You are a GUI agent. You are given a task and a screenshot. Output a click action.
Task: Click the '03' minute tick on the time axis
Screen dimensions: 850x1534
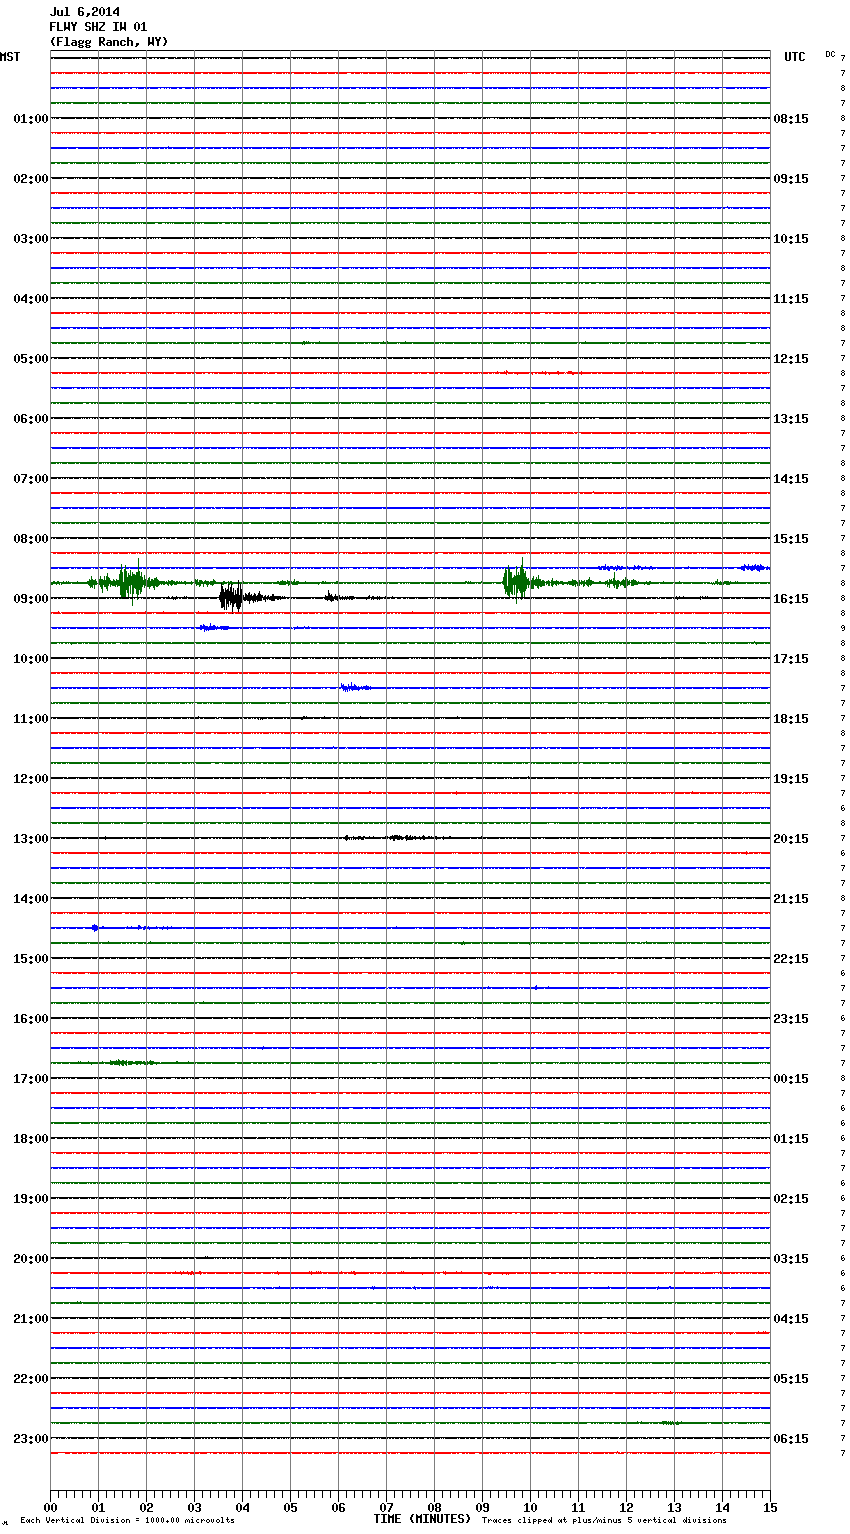(x=194, y=1507)
